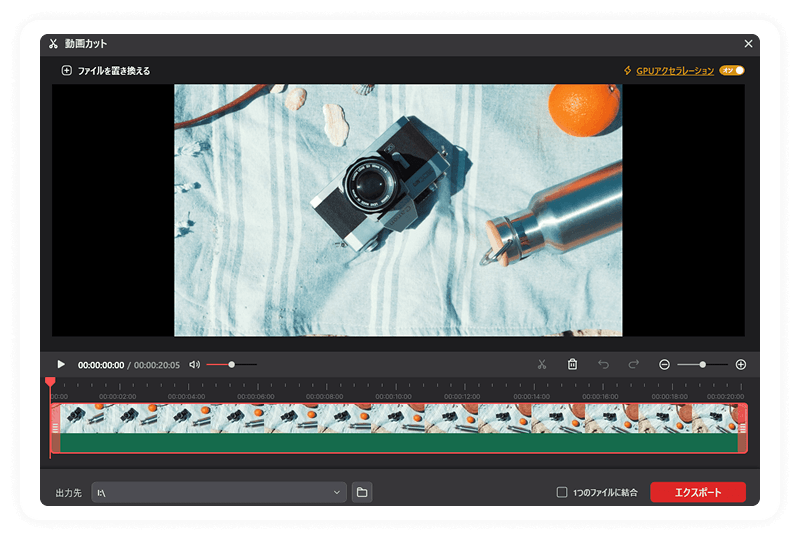This screenshot has width=800, height=540.
Task: Click ファイルを置き換える to replace file
Action: pos(114,71)
